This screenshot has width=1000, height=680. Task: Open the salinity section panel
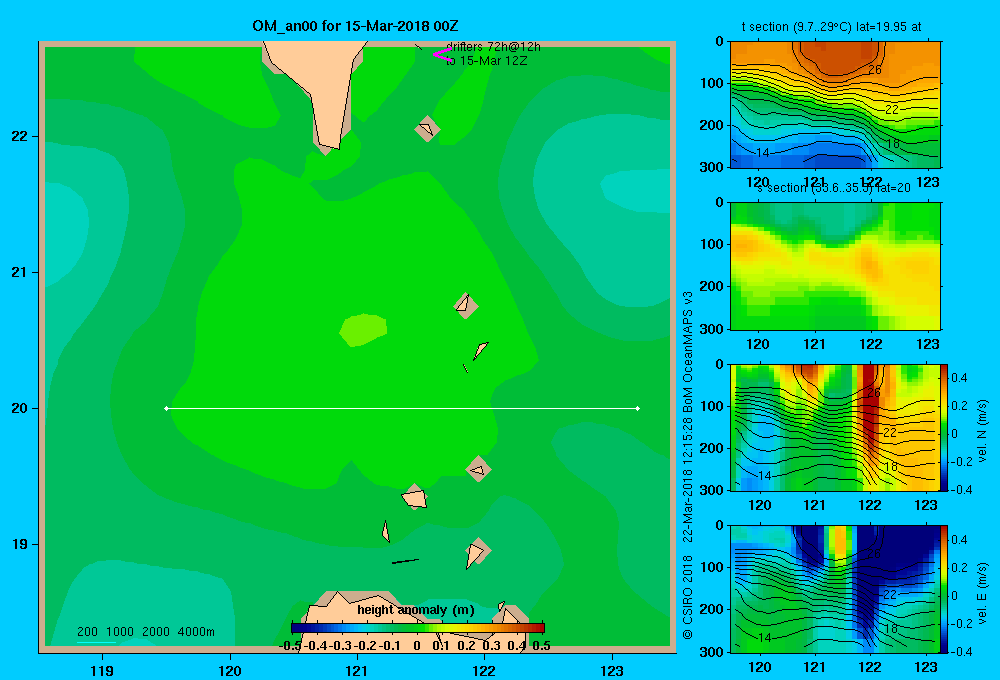point(835,265)
